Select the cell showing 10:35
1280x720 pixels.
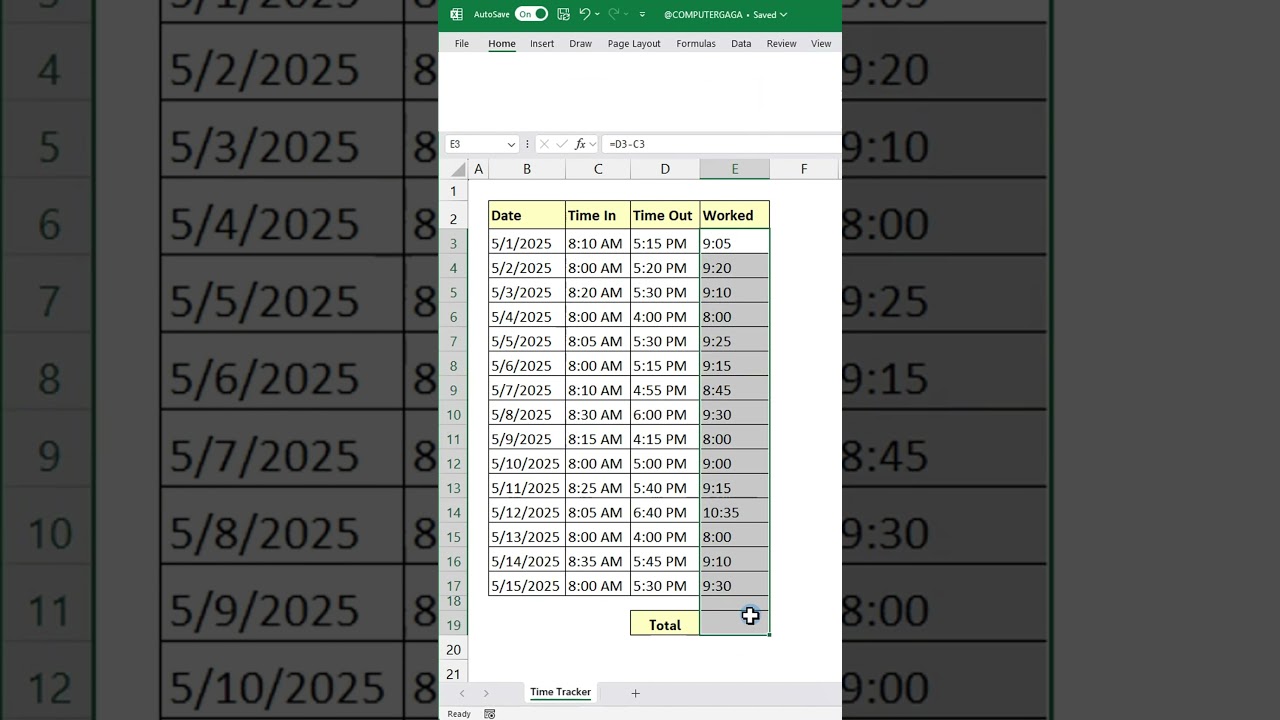pyautogui.click(x=735, y=513)
